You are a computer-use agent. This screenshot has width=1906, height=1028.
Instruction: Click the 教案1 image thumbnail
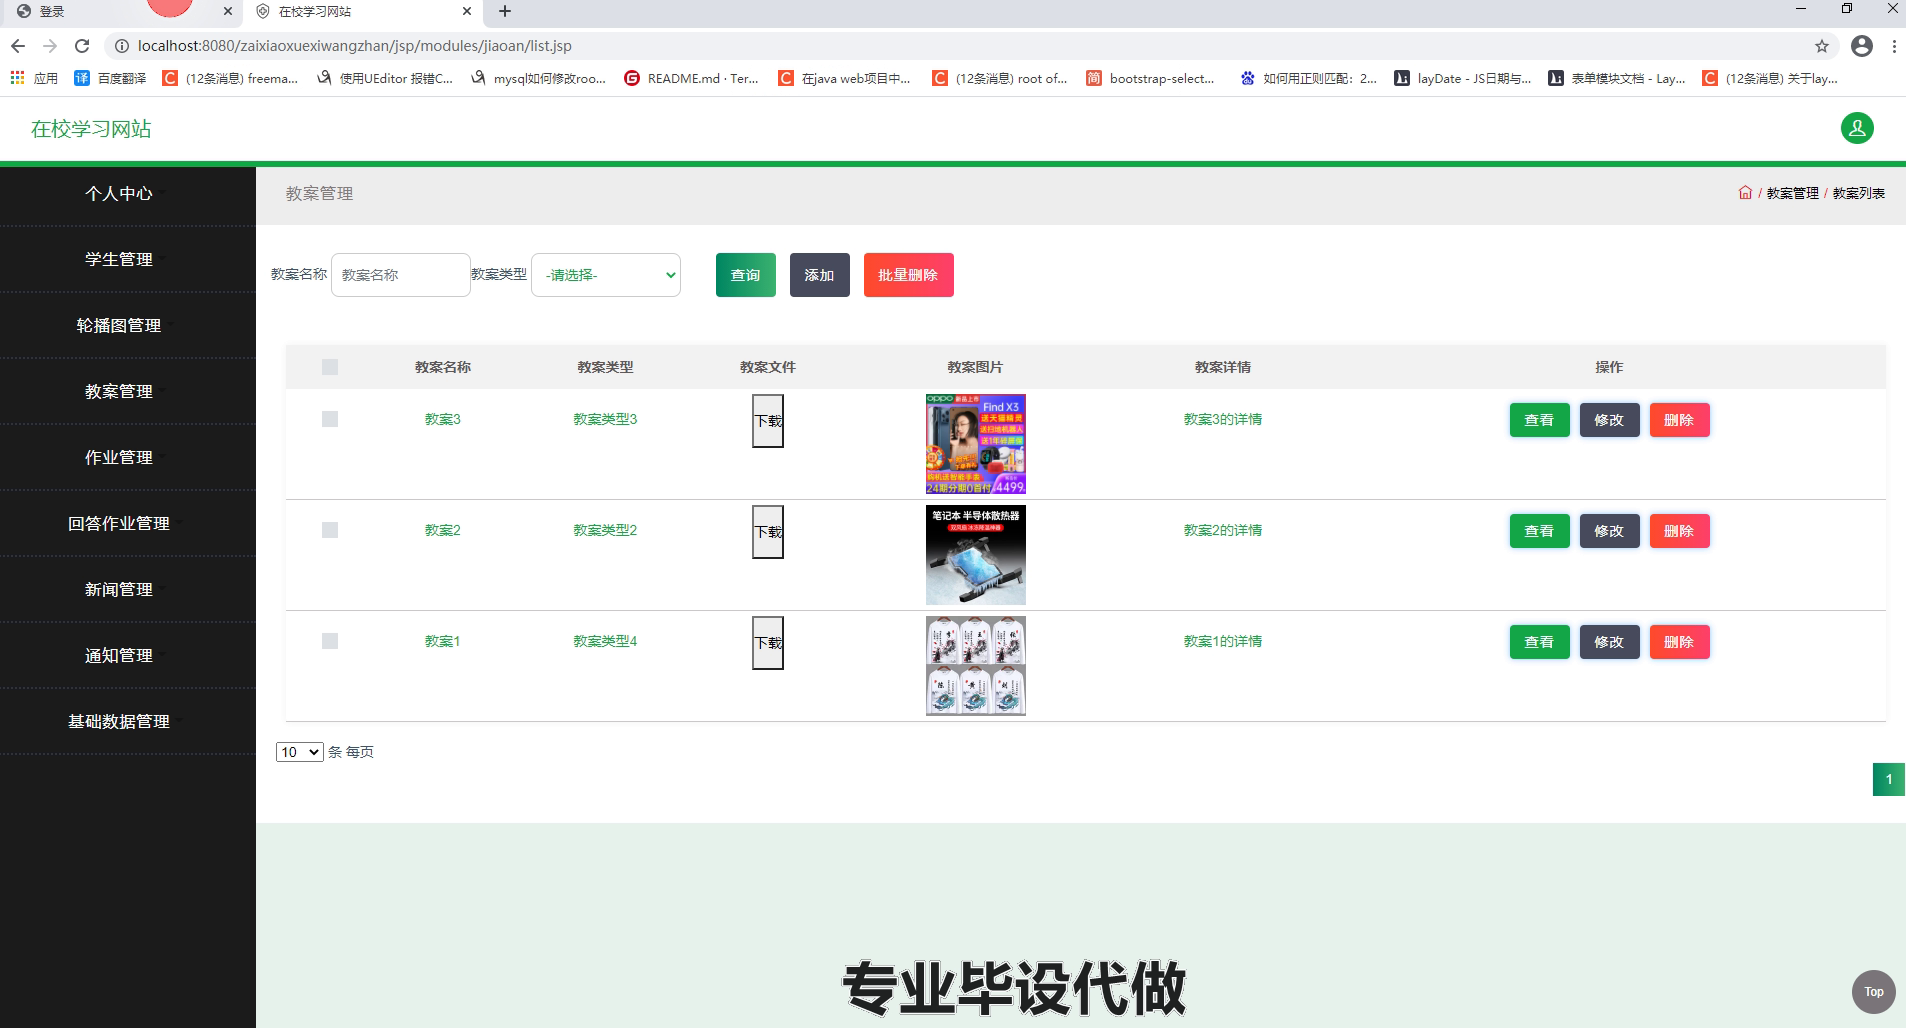(x=976, y=666)
